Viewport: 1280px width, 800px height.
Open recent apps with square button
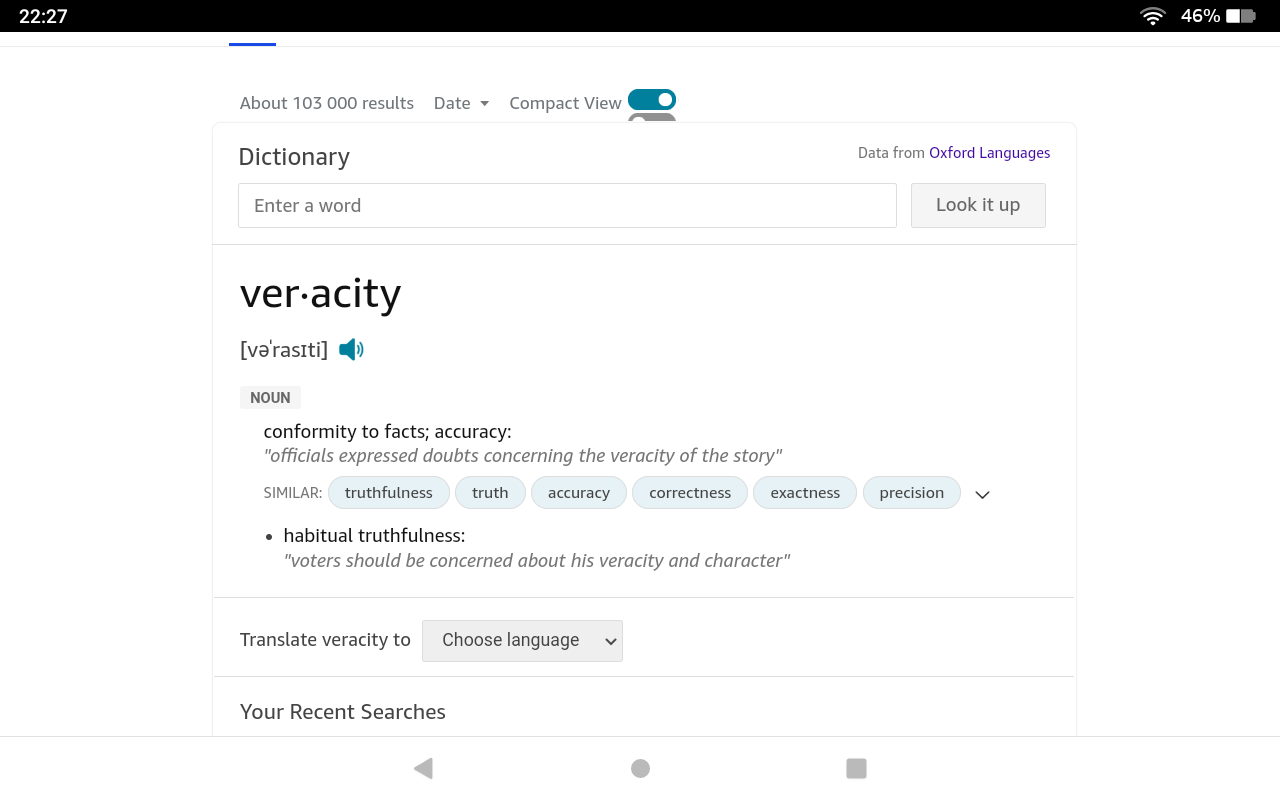tap(856, 768)
